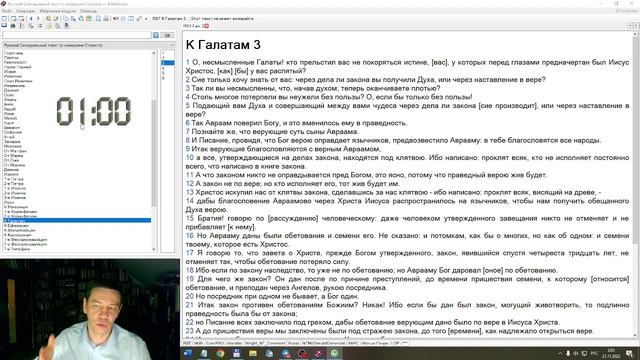Open the Файл menu
The image size is (640, 360).
(7, 11)
